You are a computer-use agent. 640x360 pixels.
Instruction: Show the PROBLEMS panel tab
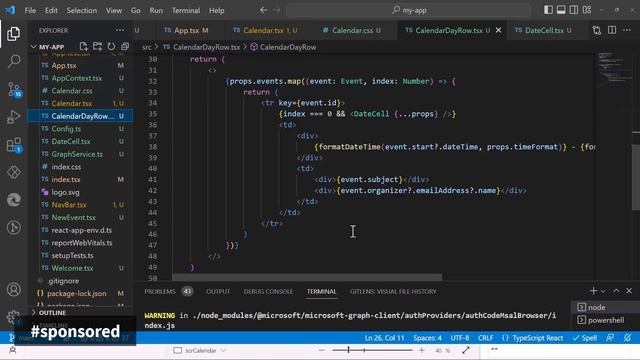[168, 291]
